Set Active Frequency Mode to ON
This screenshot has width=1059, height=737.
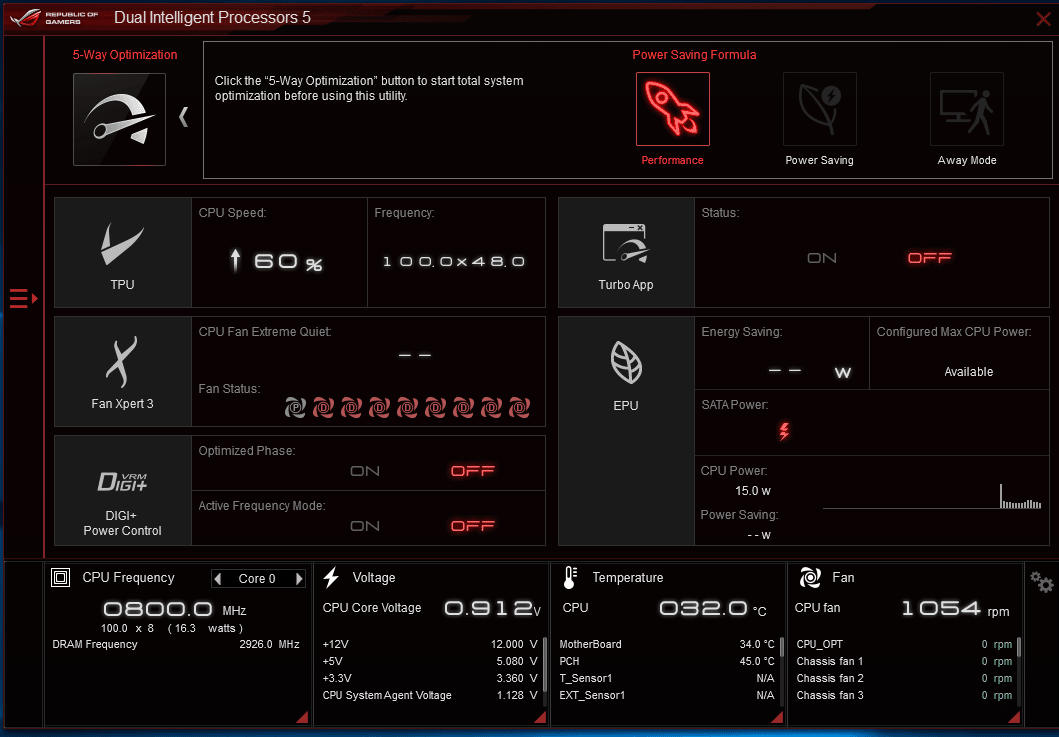coord(365,526)
